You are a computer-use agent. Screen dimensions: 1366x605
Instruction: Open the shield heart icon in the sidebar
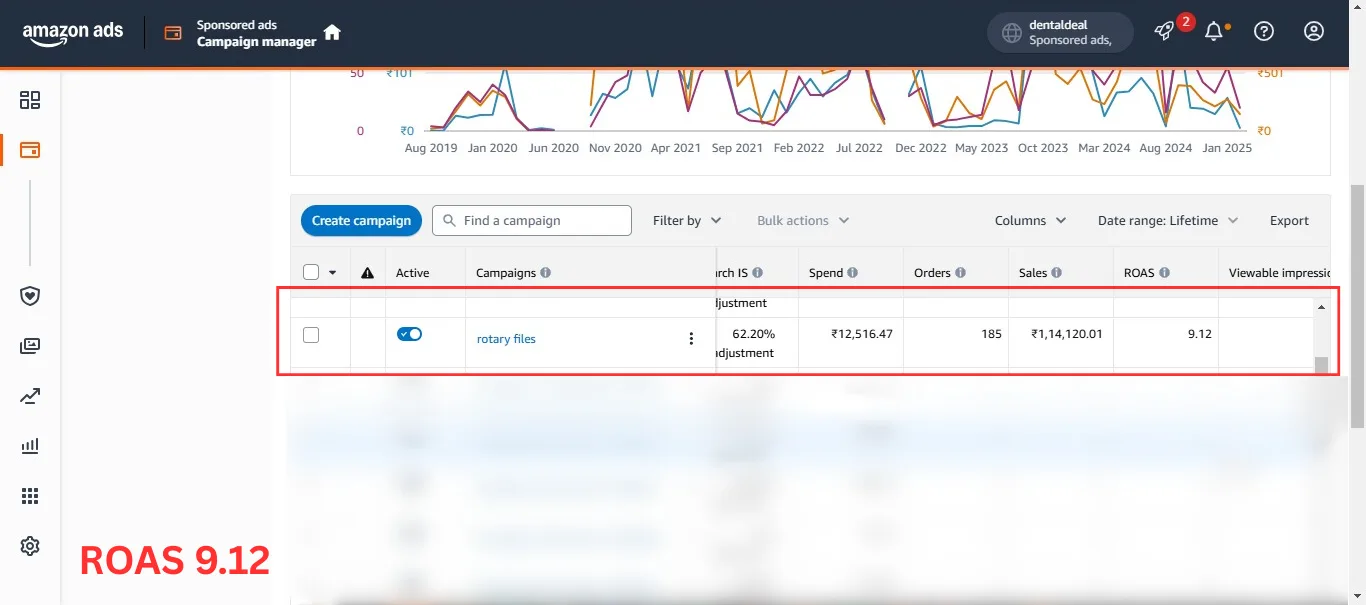(30, 296)
